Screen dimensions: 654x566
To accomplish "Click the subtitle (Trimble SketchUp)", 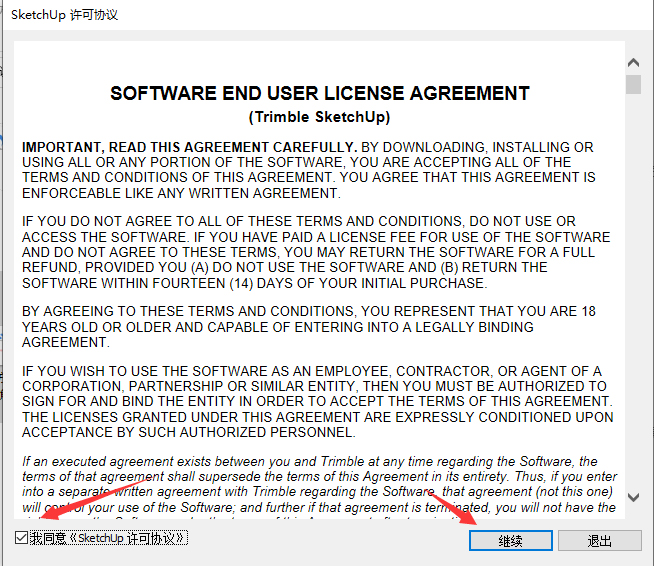I will (x=319, y=117).
